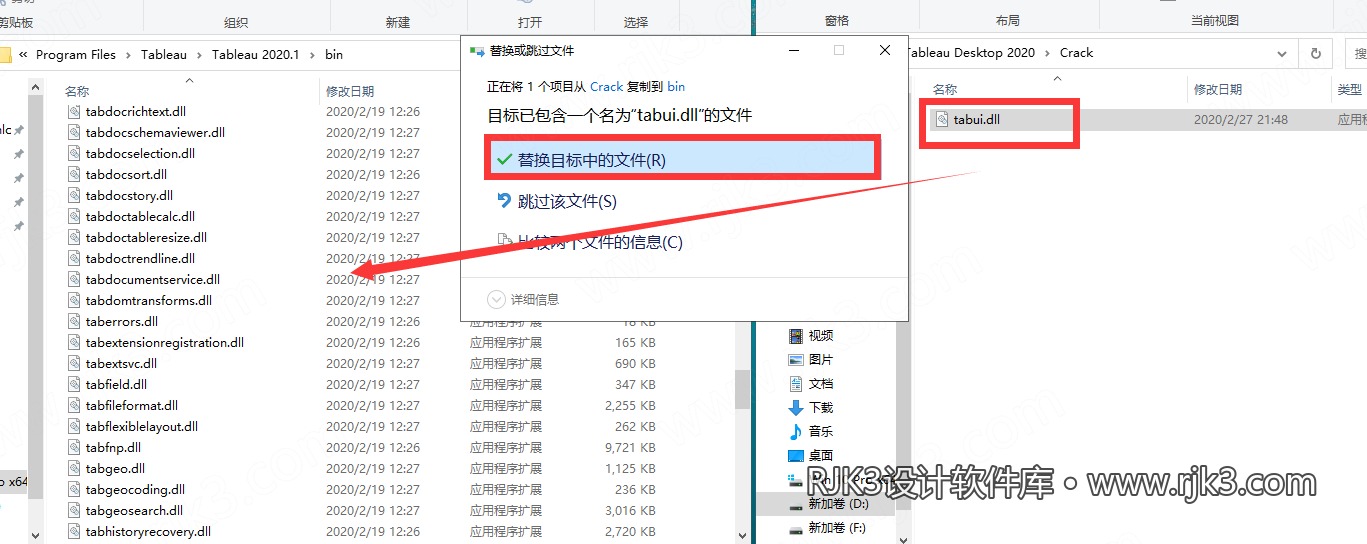The width and height of the screenshot is (1367, 544).
Task: Open 新加卷 (F:) drive in navigation pane
Action: point(837,528)
